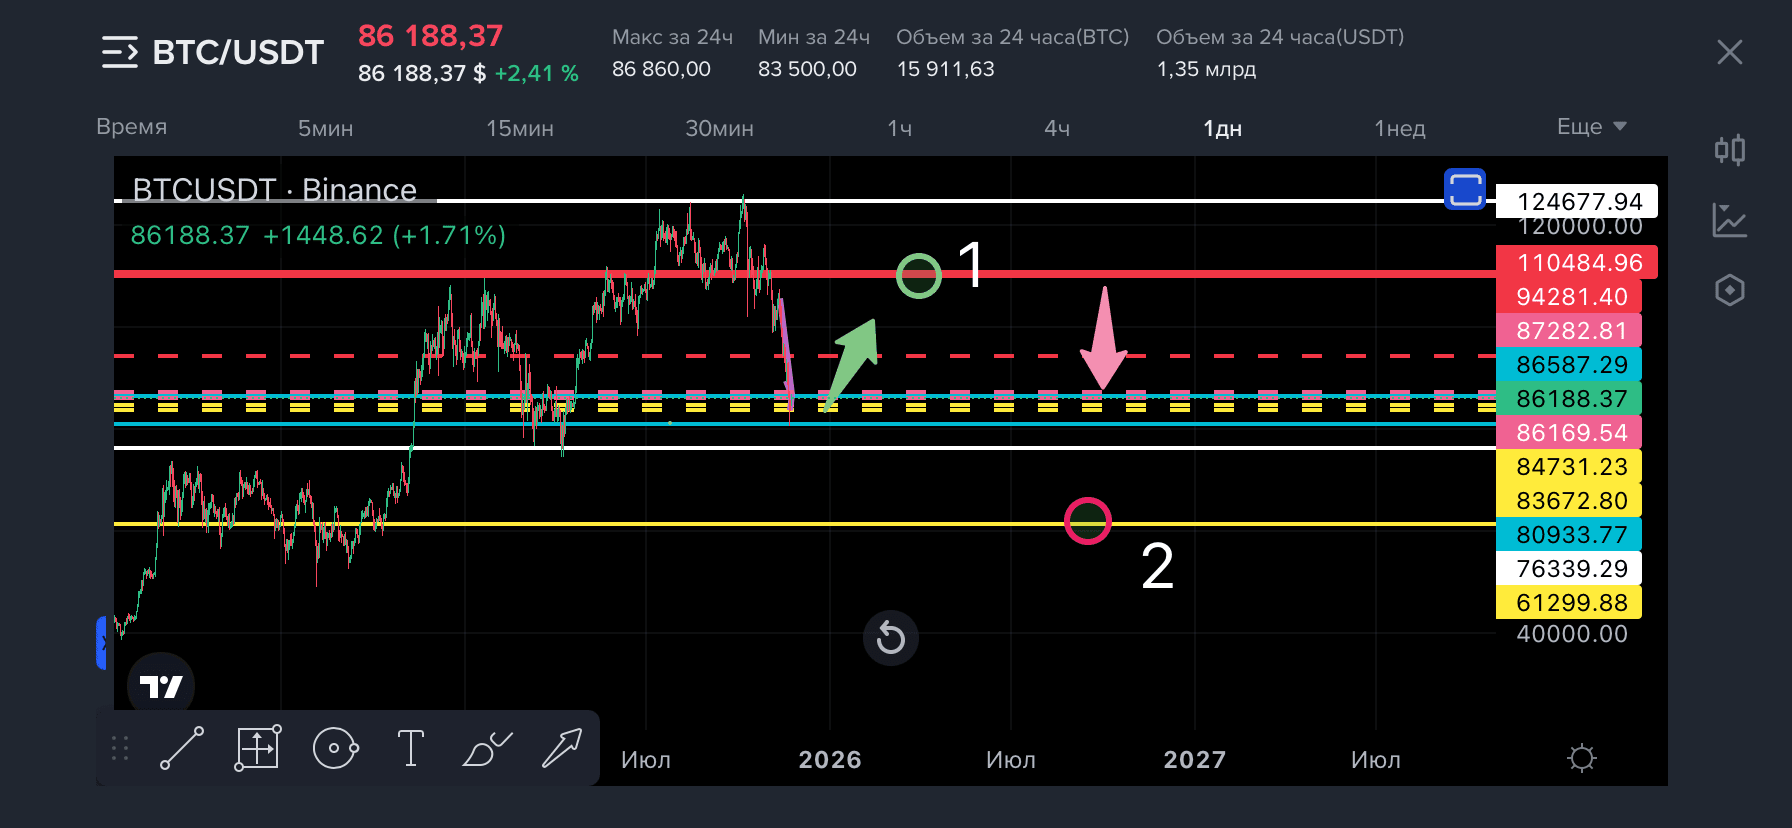Click the yellow 84731.23 price label
The width and height of the screenshot is (1792, 828).
[x=1569, y=466]
